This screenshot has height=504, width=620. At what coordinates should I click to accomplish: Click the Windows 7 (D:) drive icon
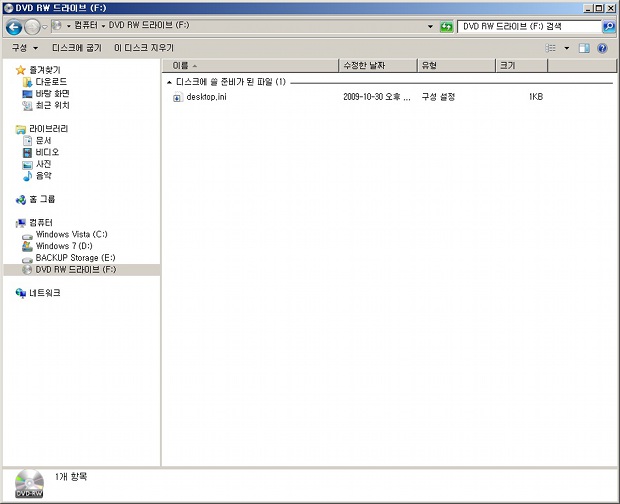27,246
